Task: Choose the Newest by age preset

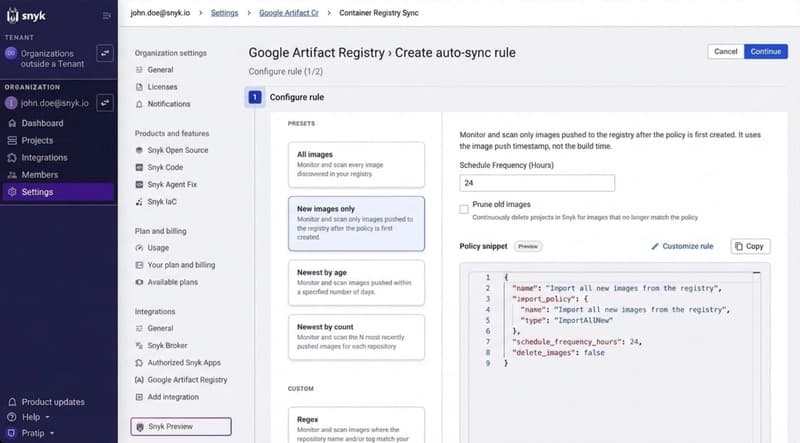Action: [356, 282]
